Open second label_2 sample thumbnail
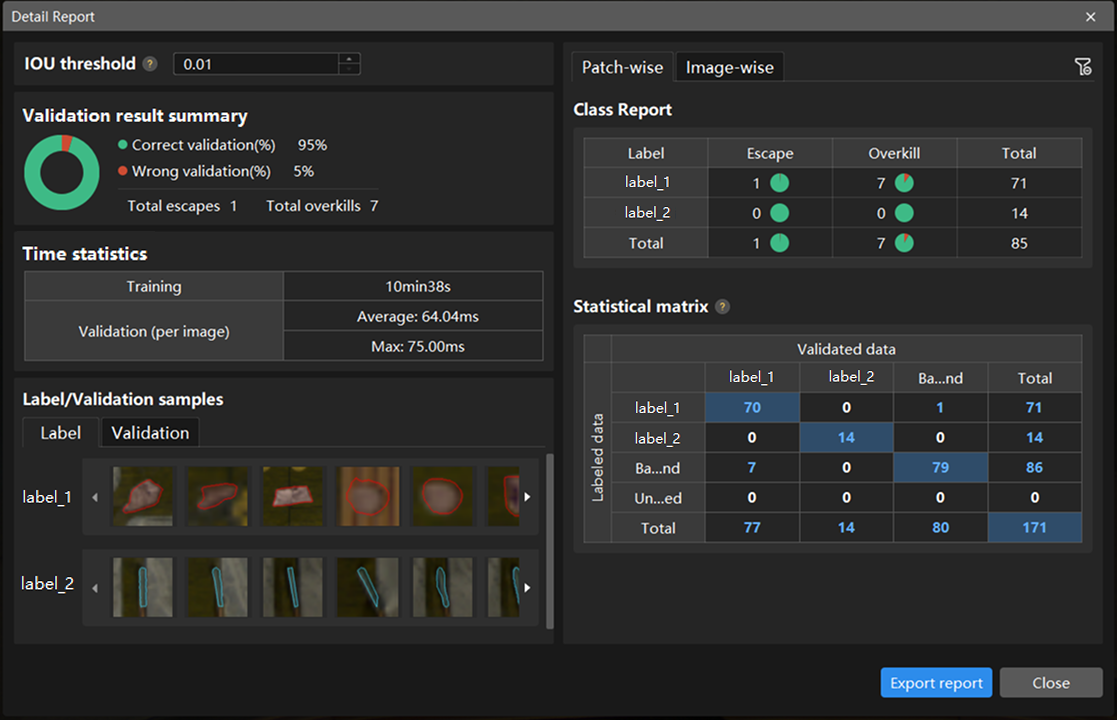This screenshot has height=720, width=1117. point(217,587)
